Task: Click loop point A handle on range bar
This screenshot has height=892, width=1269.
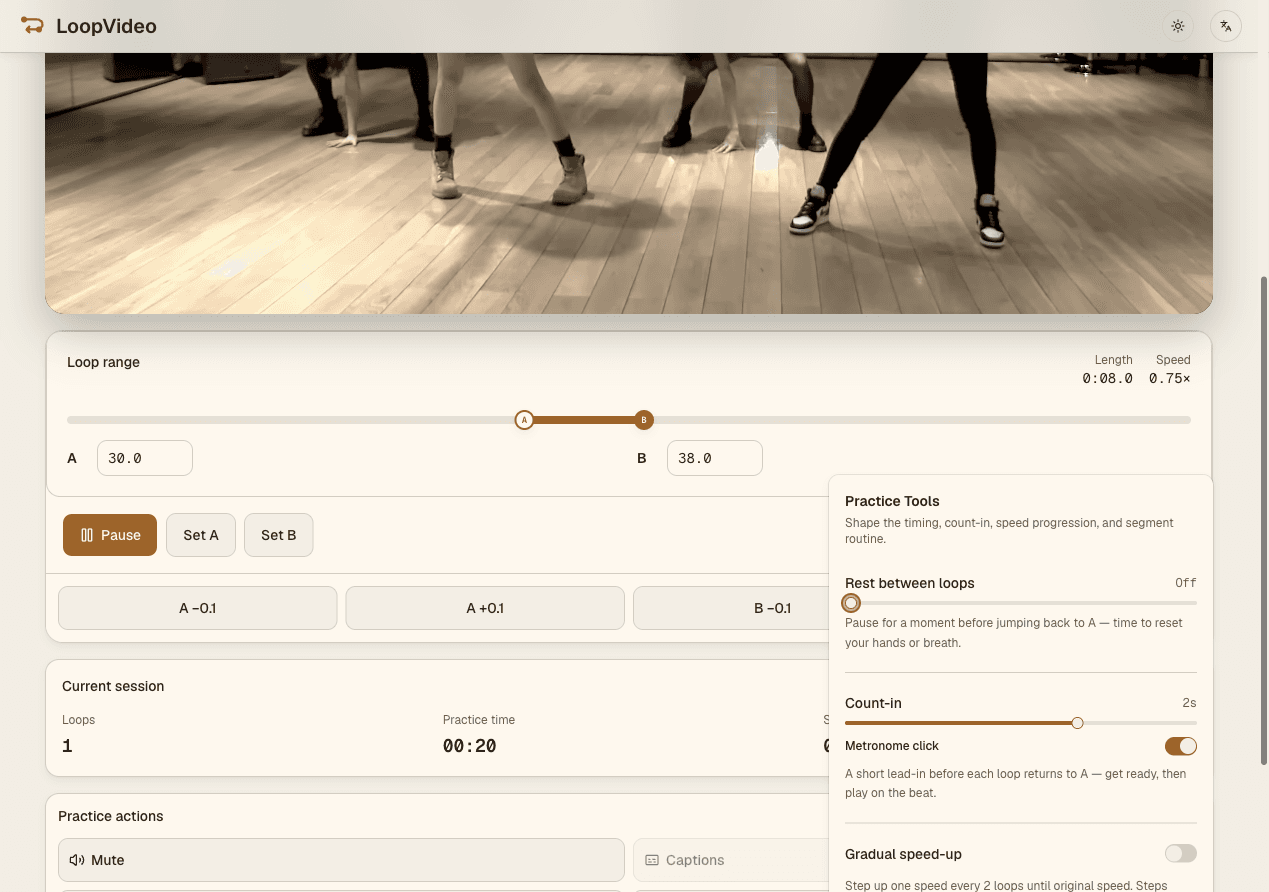Action: point(524,420)
